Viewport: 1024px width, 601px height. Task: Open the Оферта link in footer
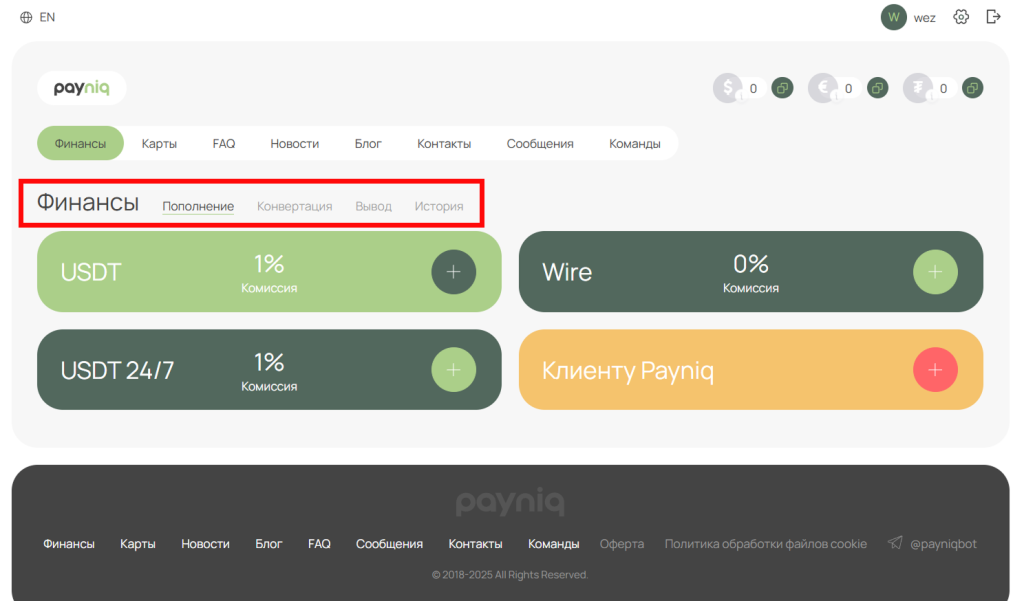click(622, 544)
